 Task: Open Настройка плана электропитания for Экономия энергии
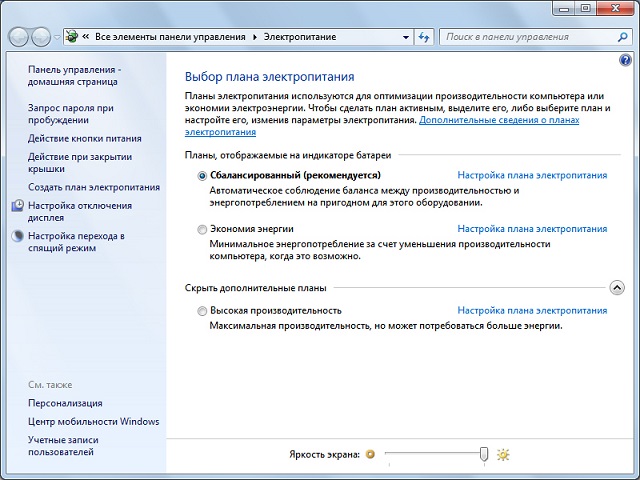[532, 229]
